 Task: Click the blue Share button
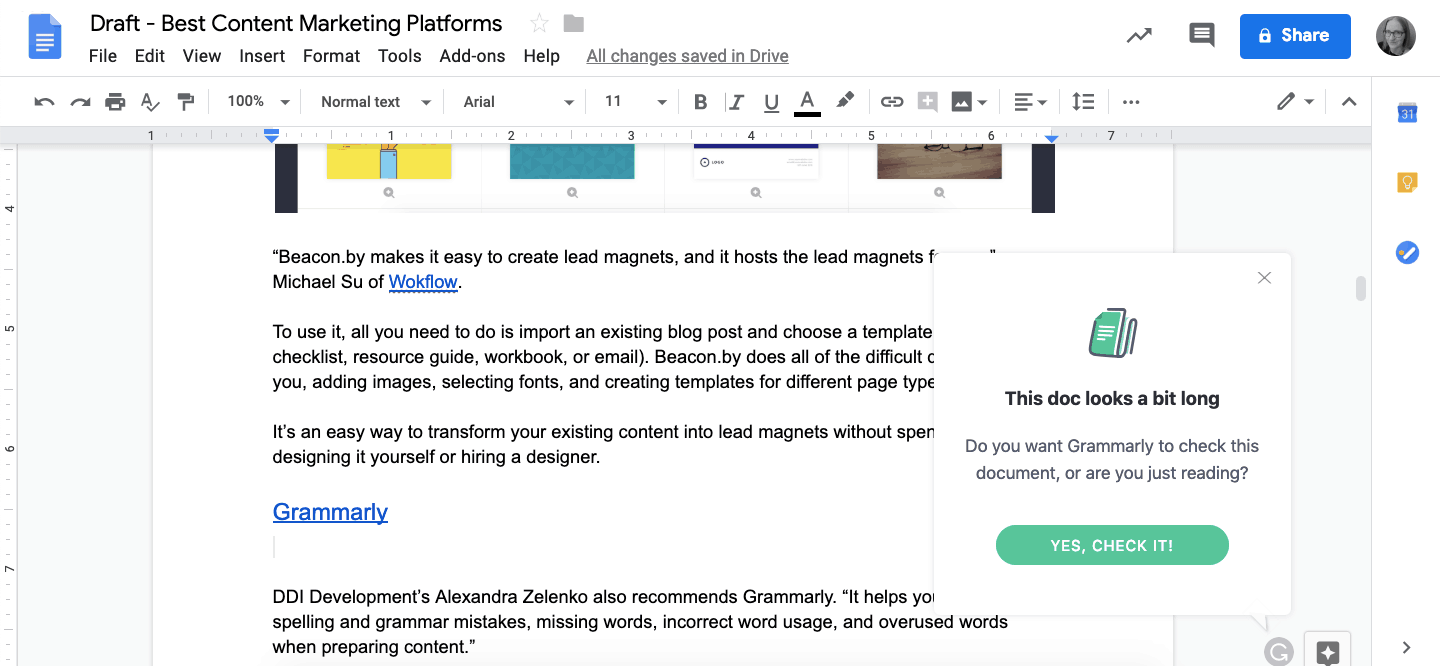(1294, 36)
